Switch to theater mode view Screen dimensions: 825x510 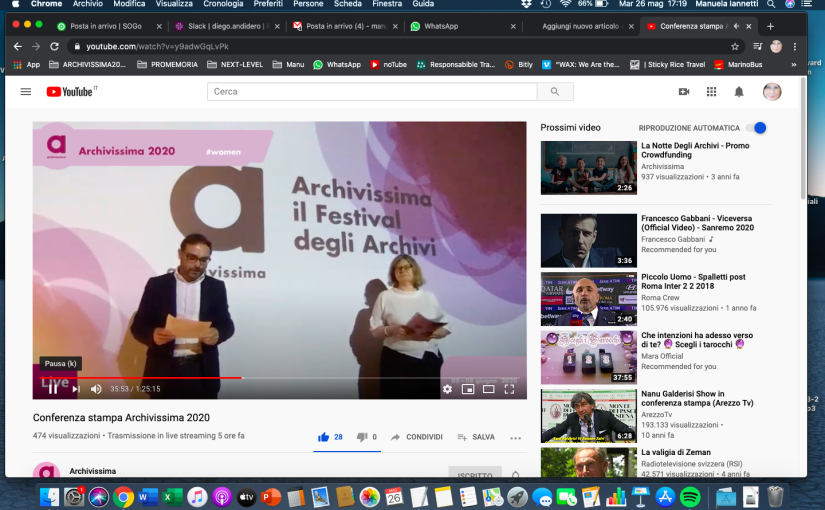click(x=489, y=389)
